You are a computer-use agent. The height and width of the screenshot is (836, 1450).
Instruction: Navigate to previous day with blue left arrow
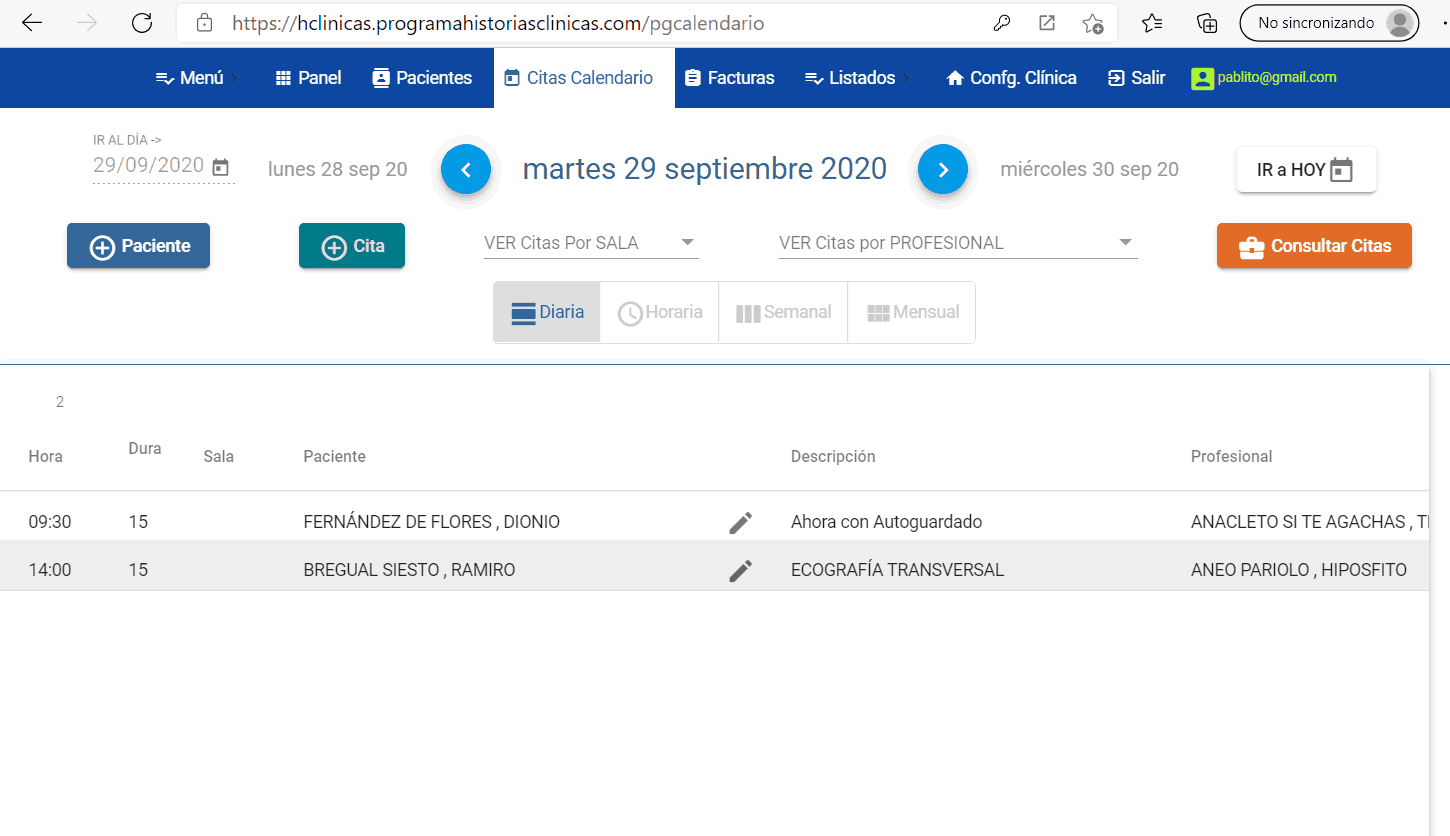(x=466, y=169)
